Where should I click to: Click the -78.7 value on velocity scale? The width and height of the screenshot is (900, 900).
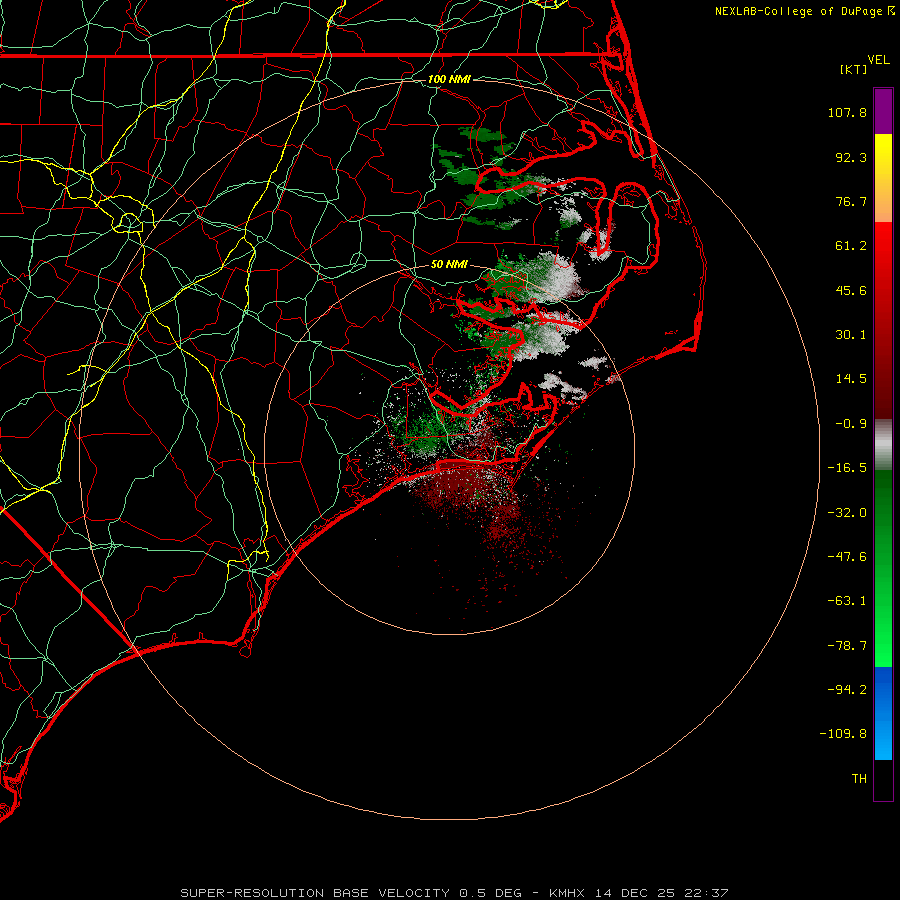(847, 646)
